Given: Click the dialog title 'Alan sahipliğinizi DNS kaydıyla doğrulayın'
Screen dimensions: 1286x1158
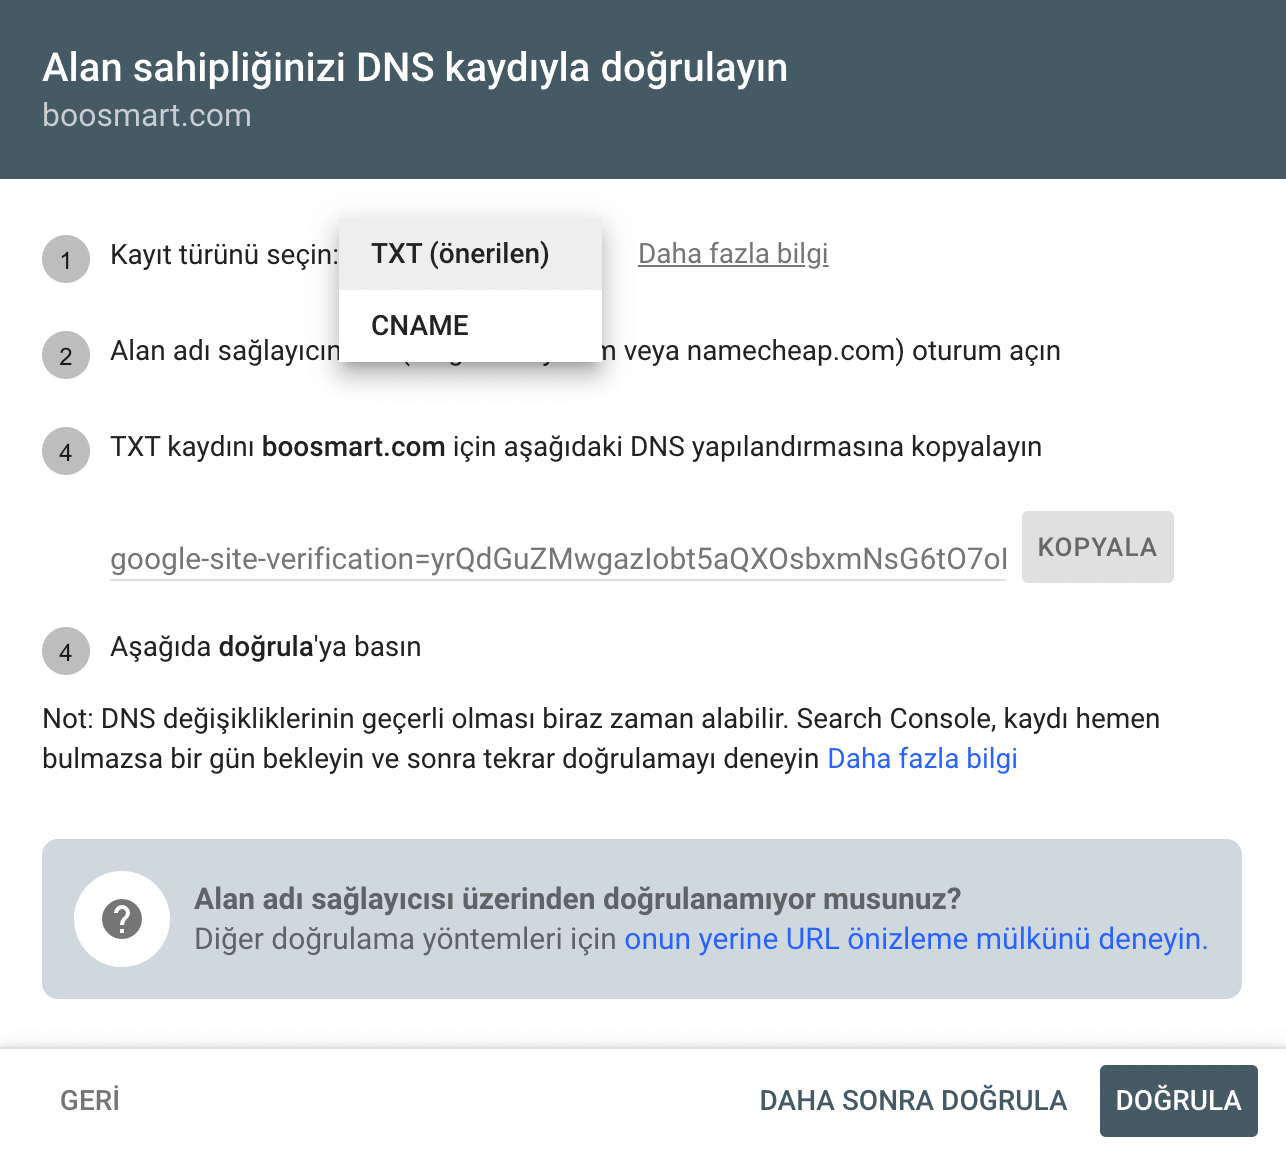Looking at the screenshot, I should coord(414,67).
